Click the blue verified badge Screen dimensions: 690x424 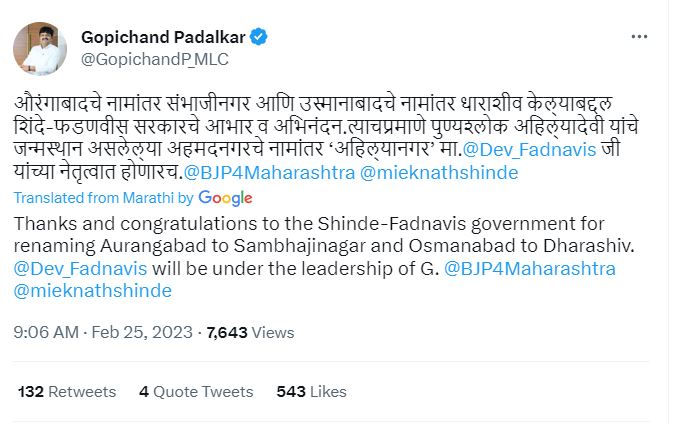[258, 38]
